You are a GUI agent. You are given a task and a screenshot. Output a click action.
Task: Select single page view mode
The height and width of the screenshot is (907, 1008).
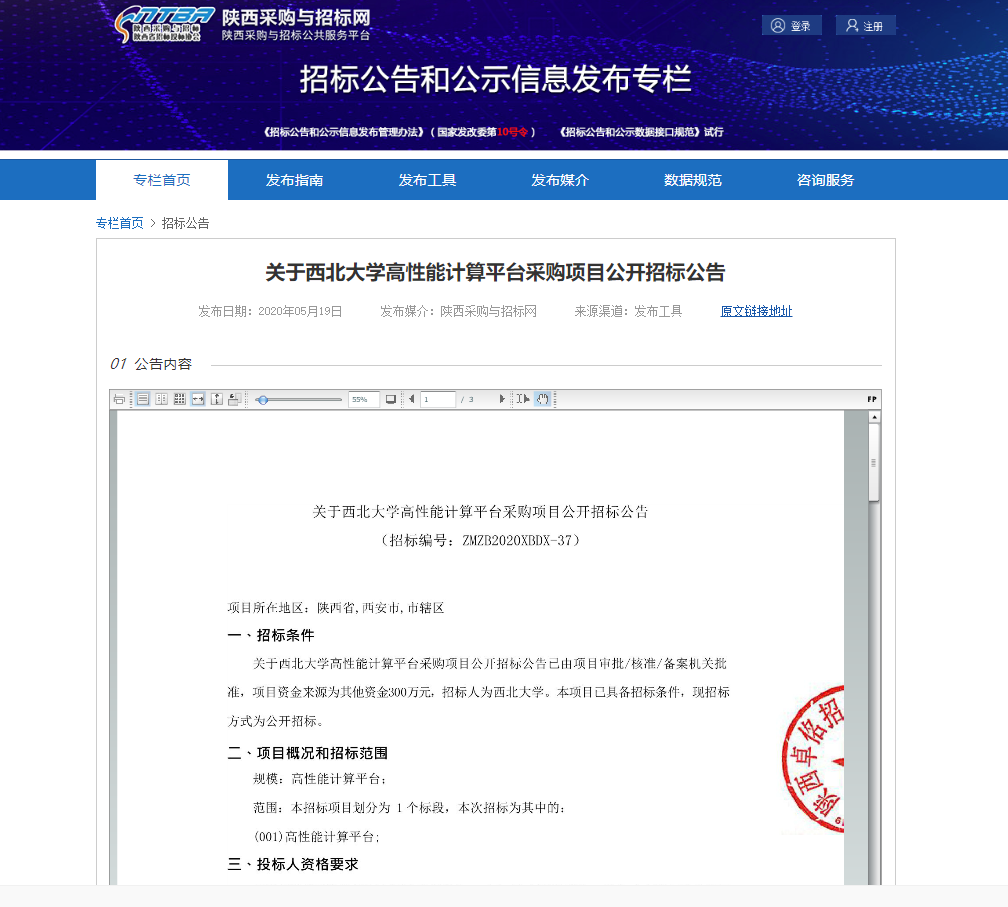(143, 399)
